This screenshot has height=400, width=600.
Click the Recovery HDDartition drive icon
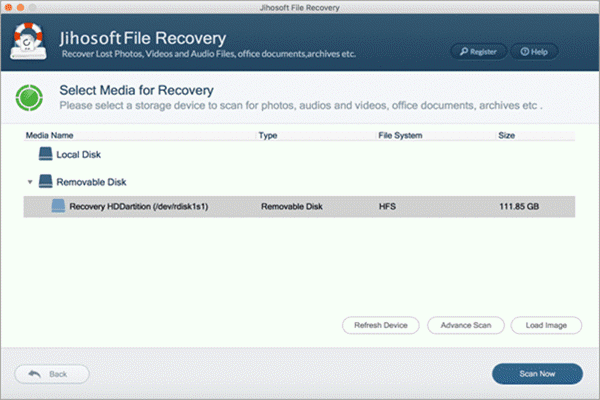tap(58, 206)
